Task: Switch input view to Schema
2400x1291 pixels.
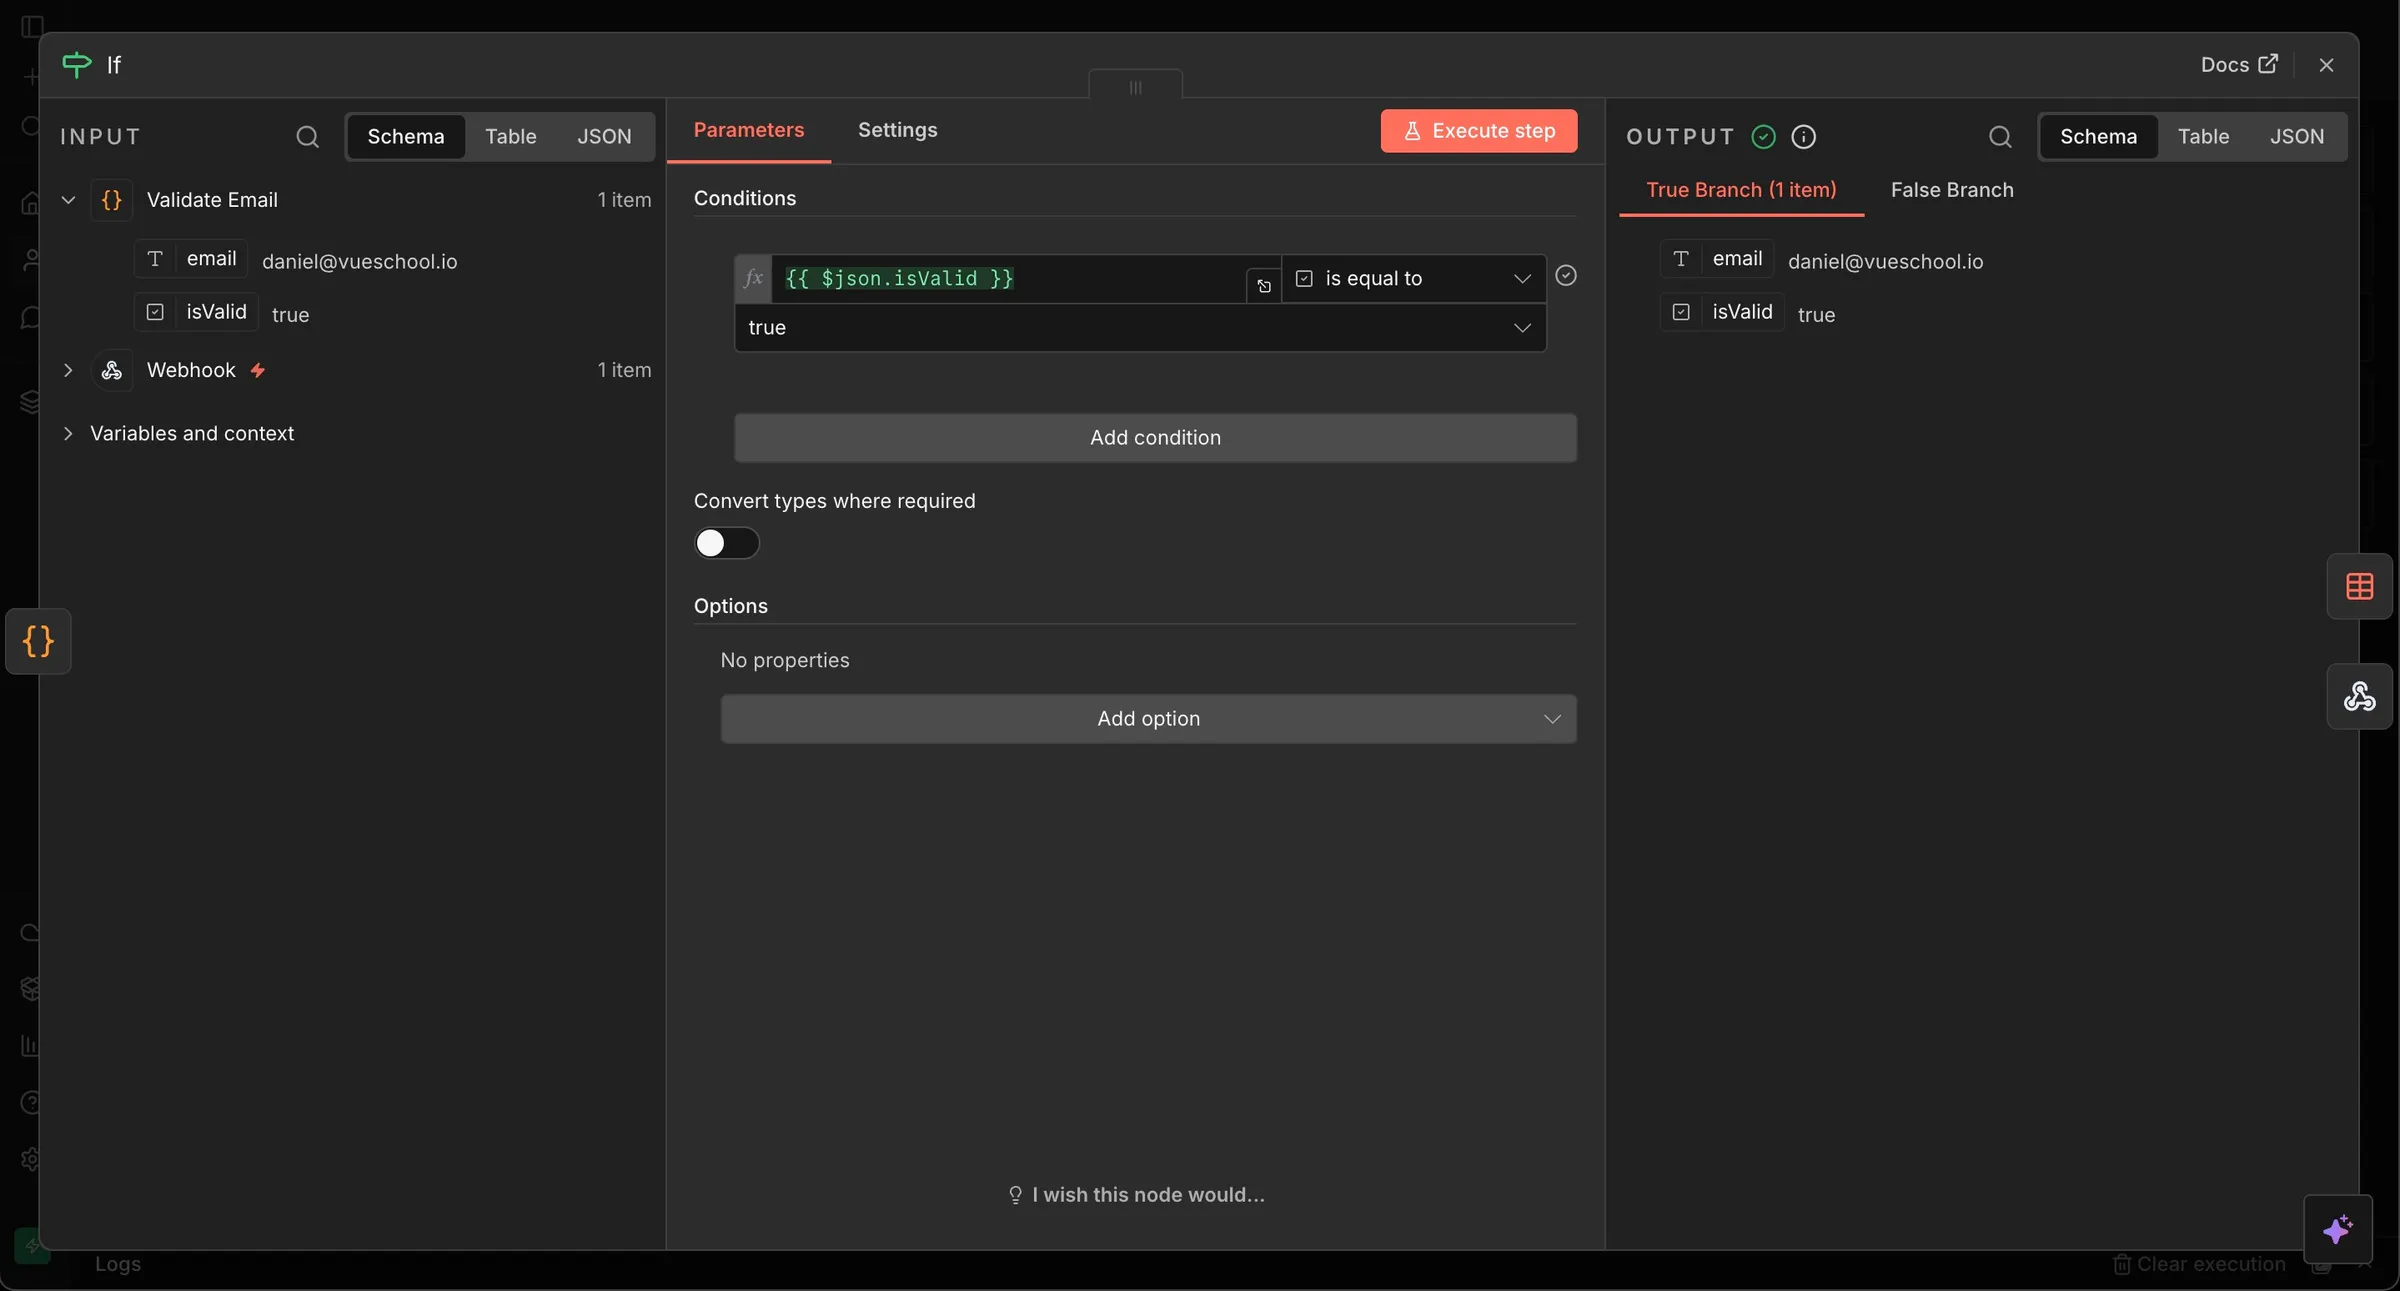Action: pos(405,136)
